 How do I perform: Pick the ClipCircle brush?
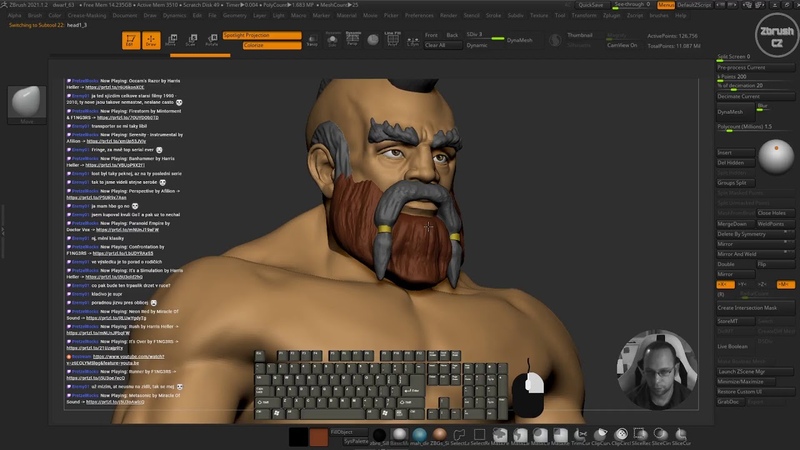pos(621,435)
